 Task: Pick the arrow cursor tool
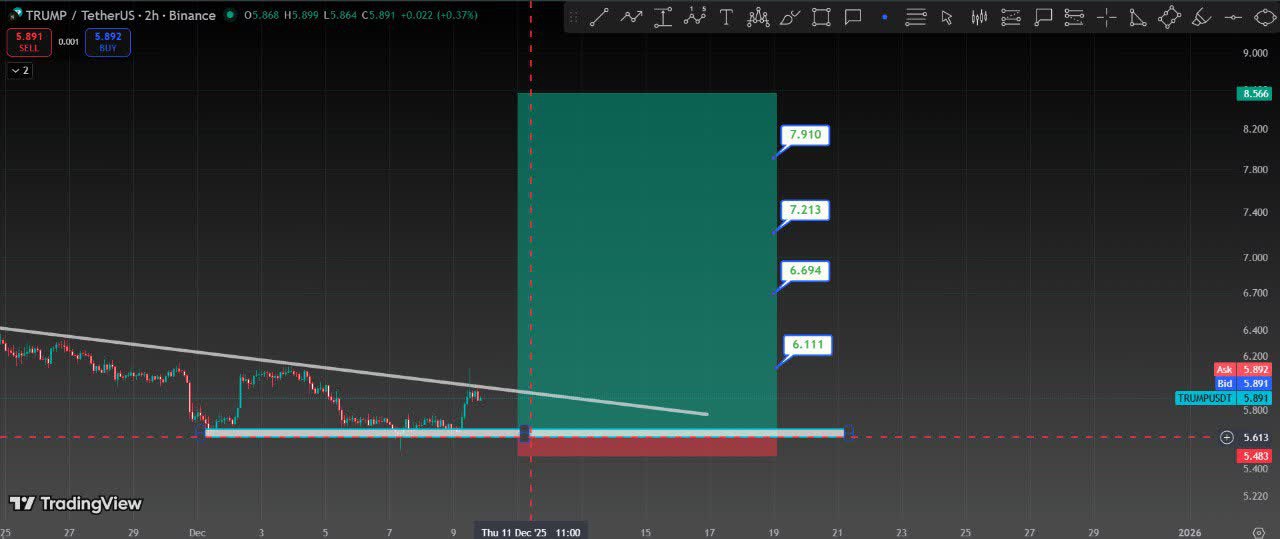pos(947,17)
